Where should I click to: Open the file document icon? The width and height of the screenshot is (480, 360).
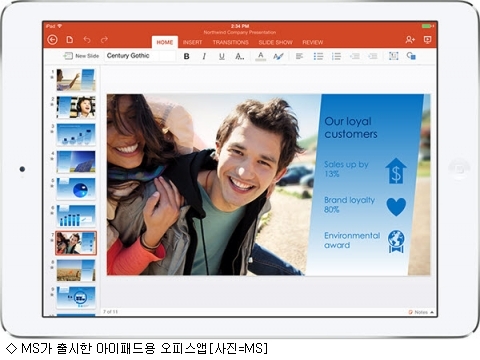click(70, 40)
